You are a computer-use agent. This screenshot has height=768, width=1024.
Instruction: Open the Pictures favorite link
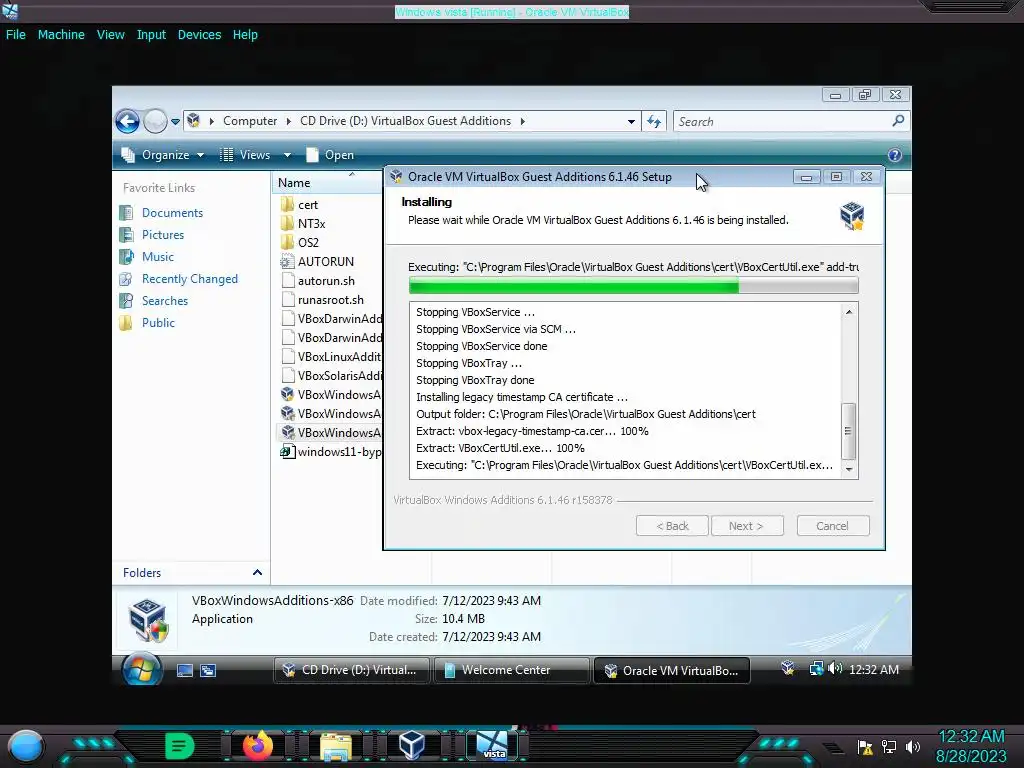point(163,234)
